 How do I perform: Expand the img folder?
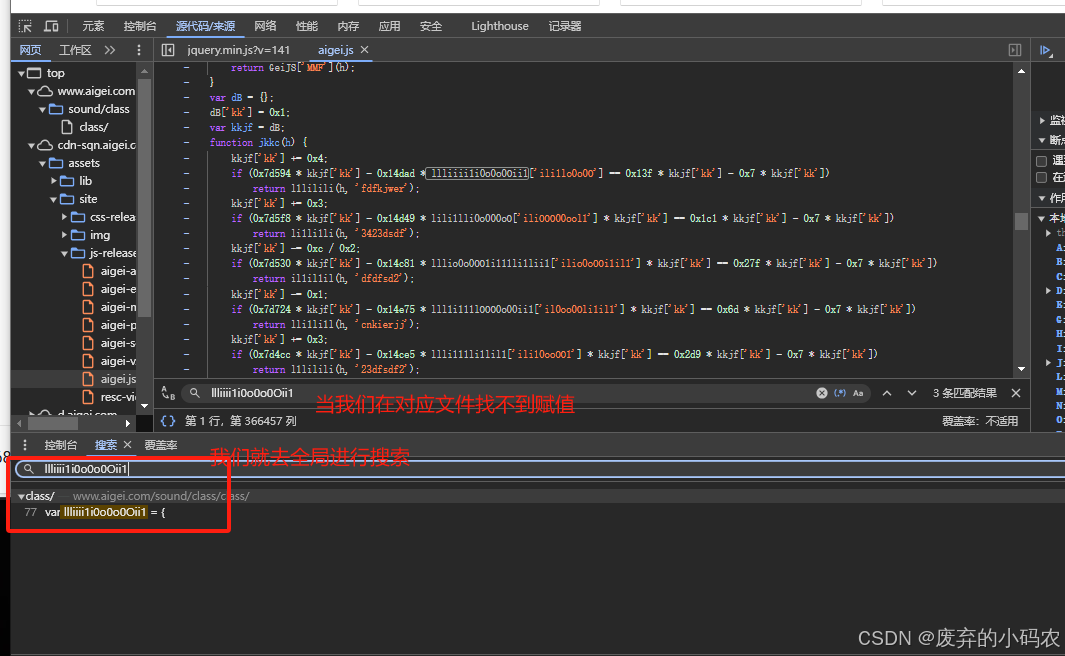64,235
